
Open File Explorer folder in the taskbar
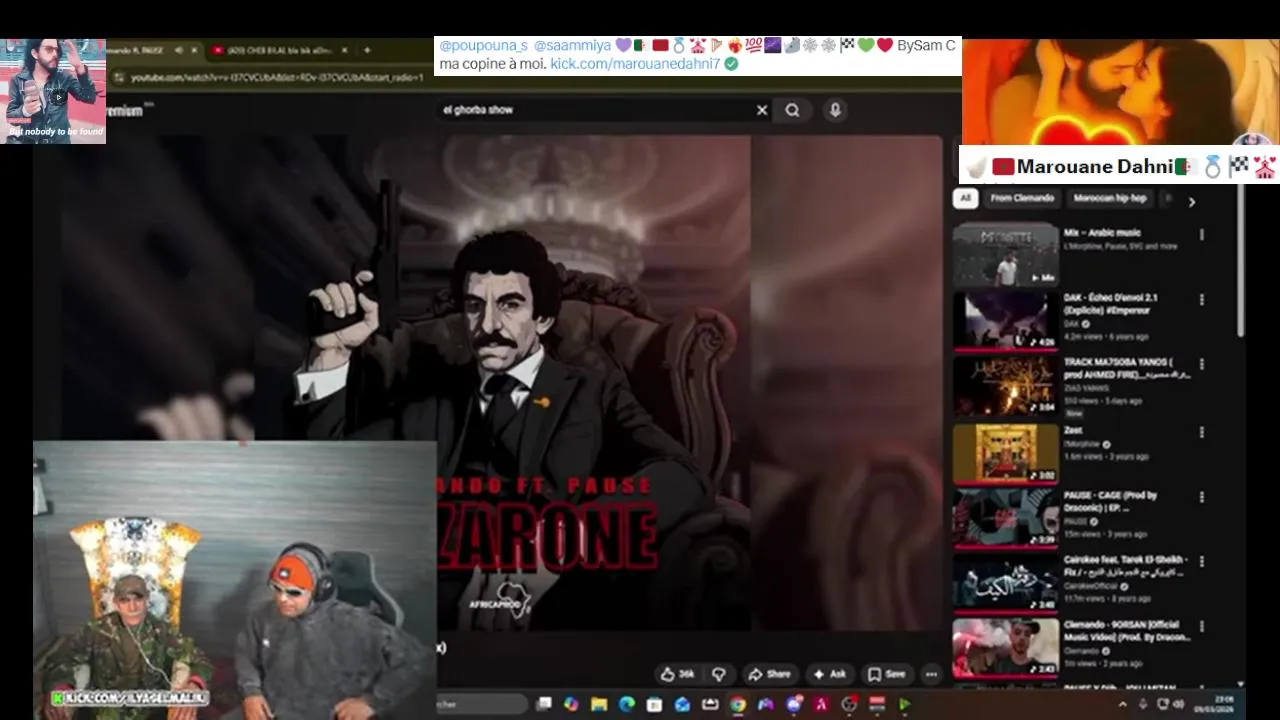[x=599, y=704]
